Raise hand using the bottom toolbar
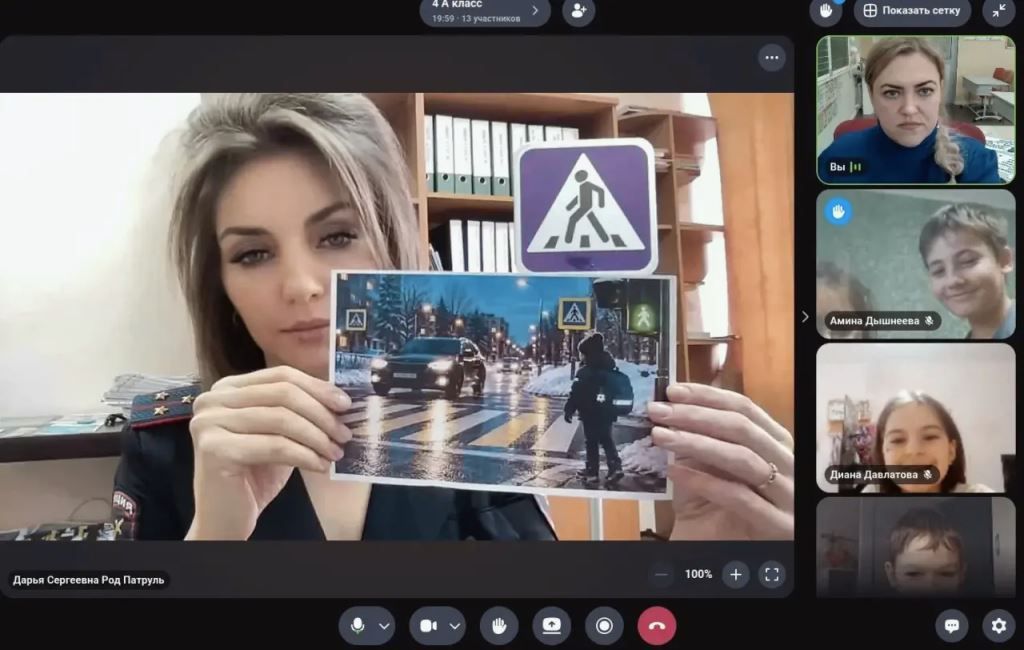 499,626
